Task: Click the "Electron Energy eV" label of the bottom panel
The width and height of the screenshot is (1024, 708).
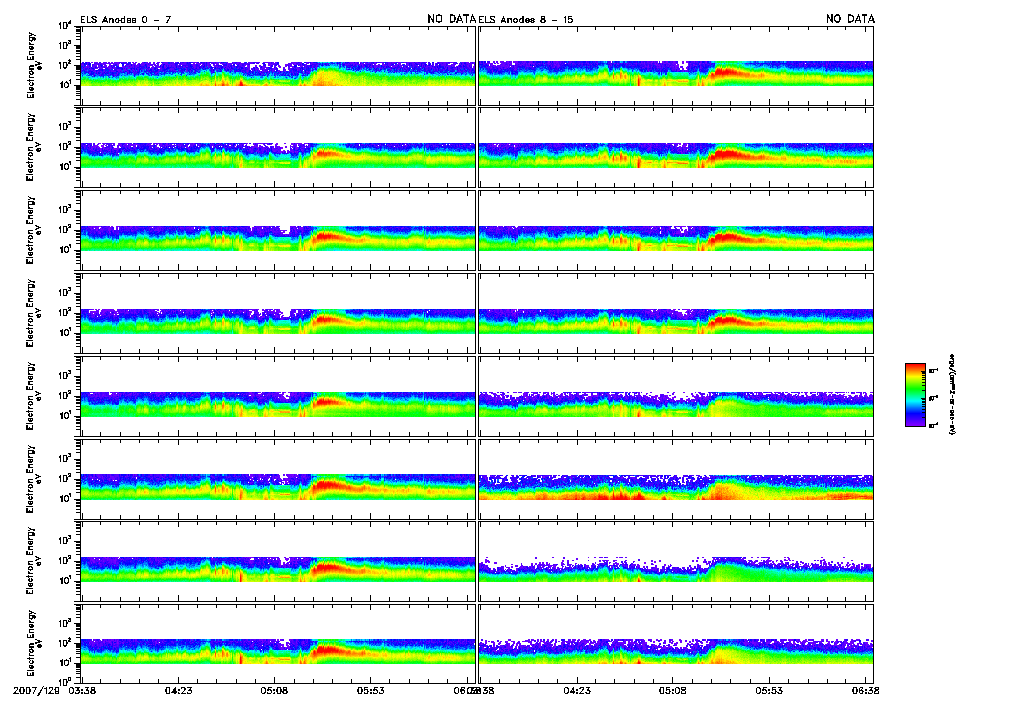Action: click(x=33, y=643)
